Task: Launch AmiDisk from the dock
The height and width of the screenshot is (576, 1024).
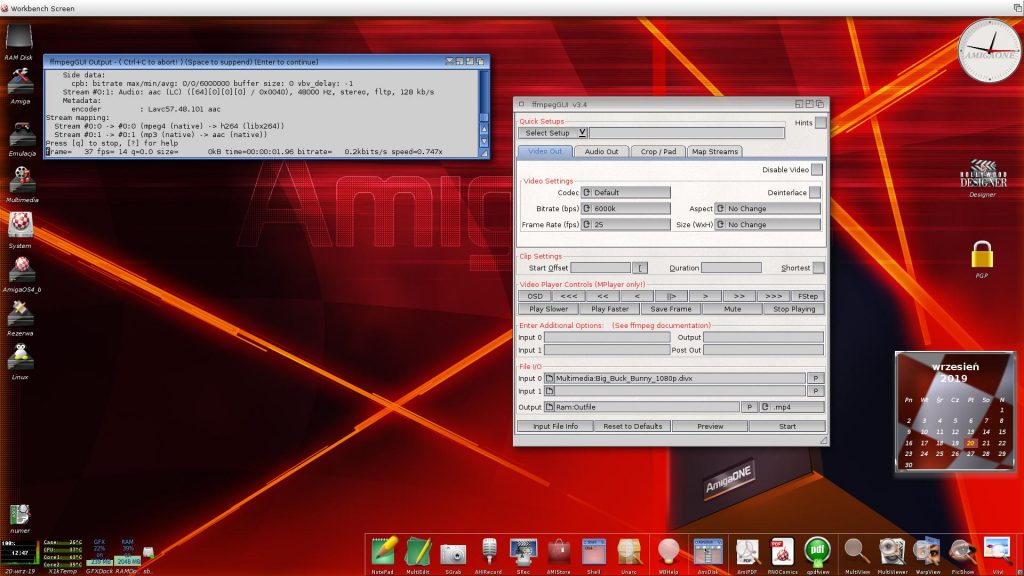Action: [708, 552]
